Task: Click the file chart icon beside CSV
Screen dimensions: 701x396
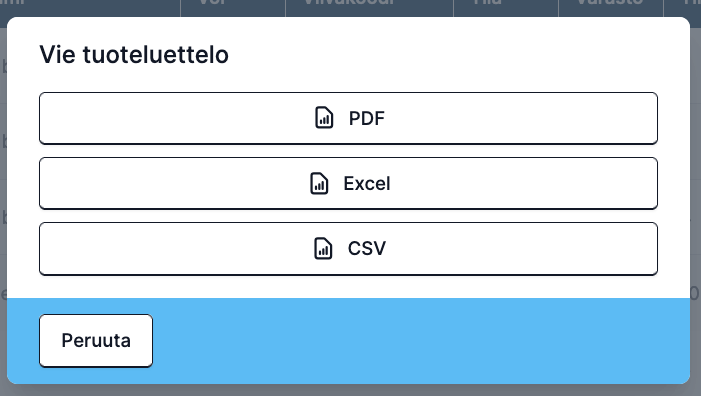Action: pos(323,249)
